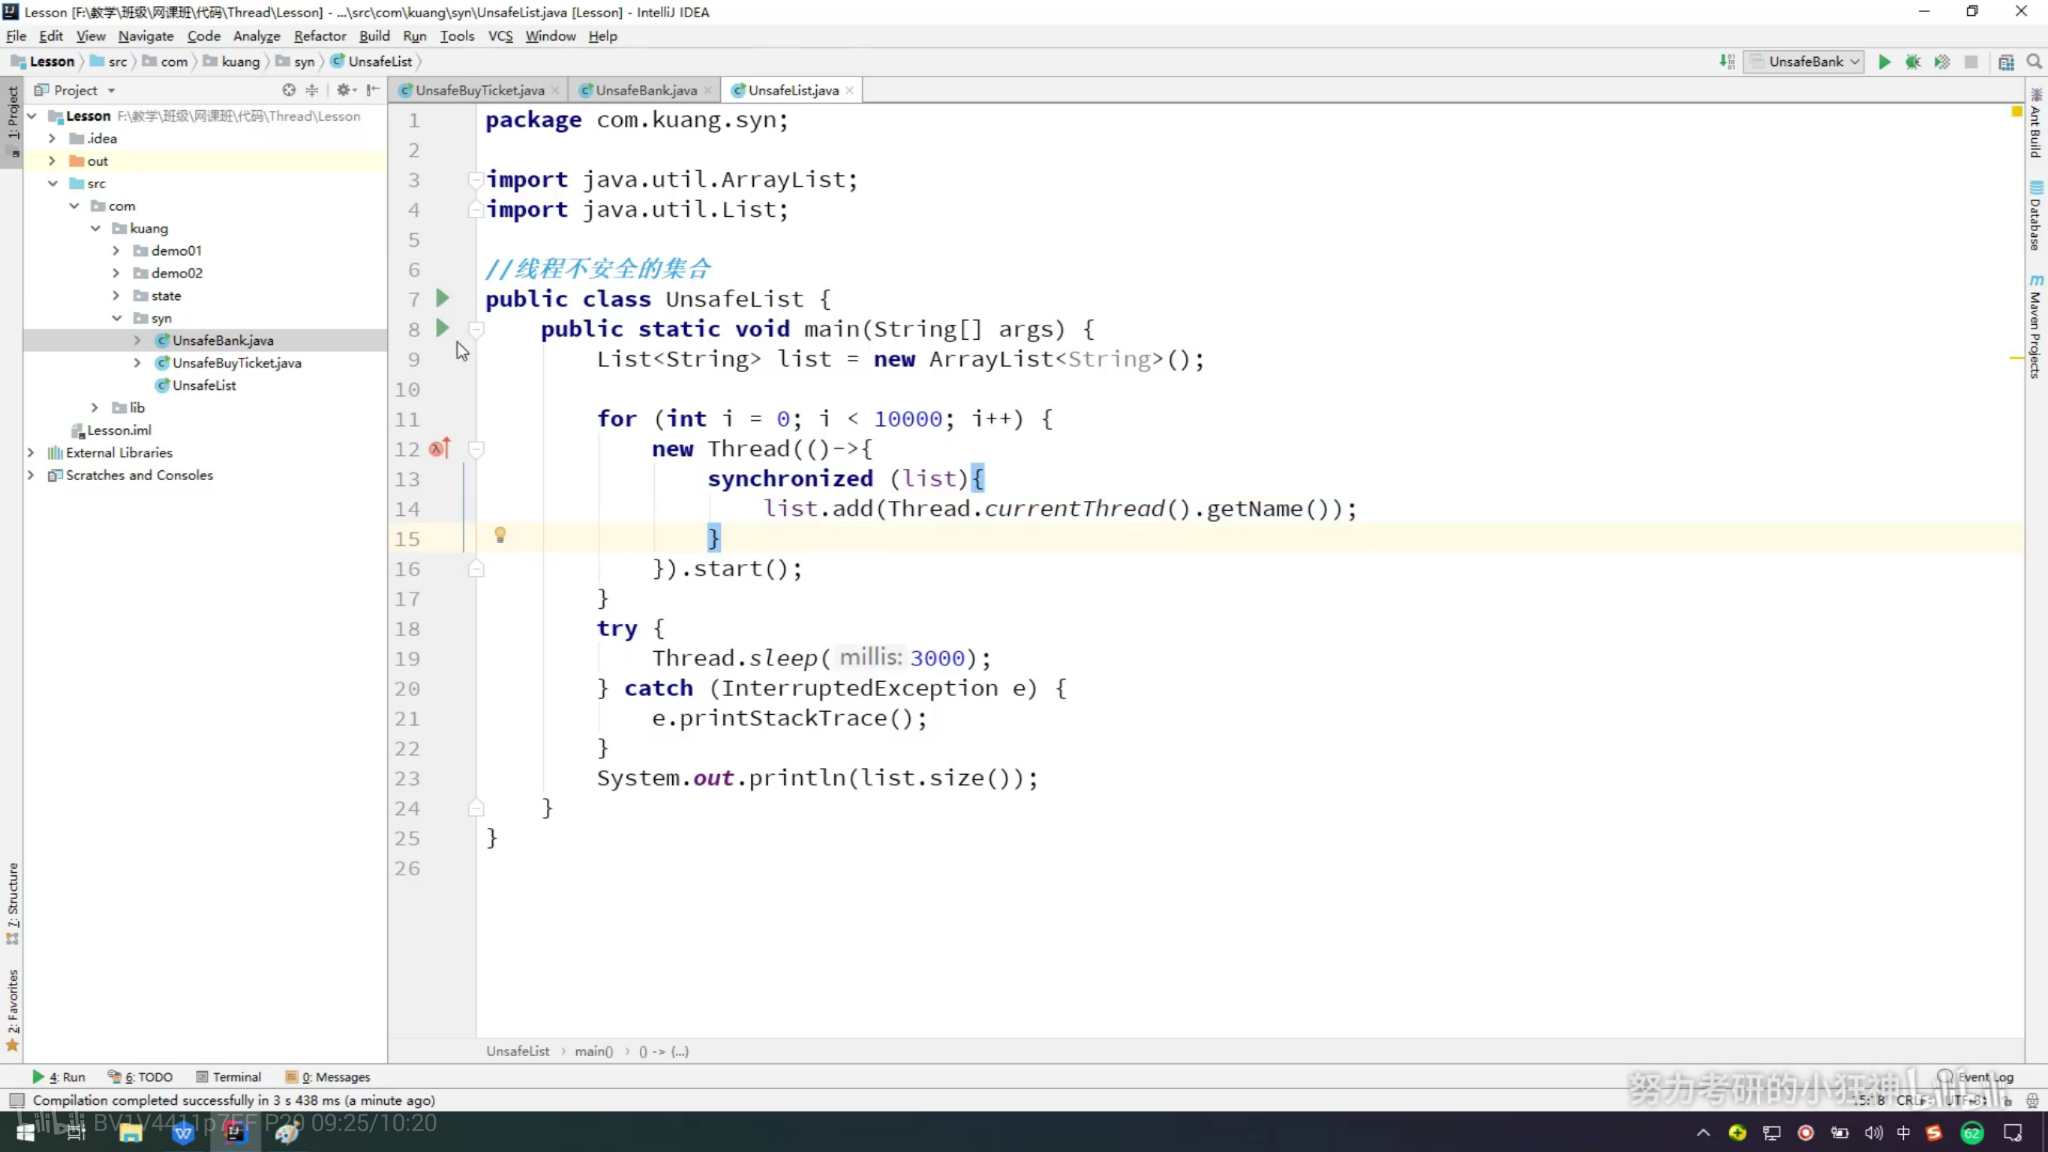Collapse the Lesson root folder

point(32,116)
